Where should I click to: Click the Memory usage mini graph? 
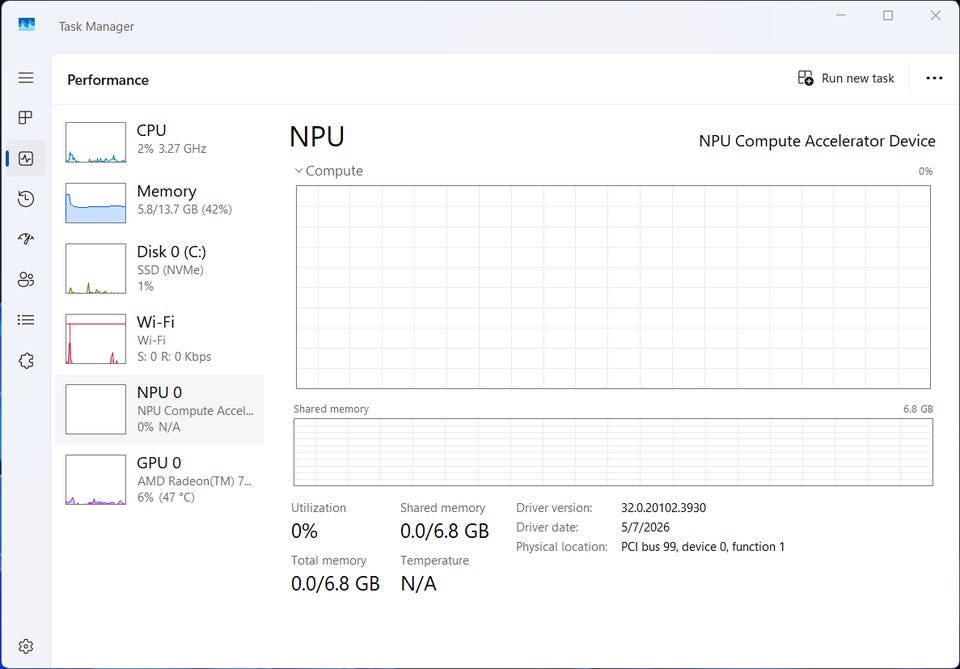click(x=96, y=203)
